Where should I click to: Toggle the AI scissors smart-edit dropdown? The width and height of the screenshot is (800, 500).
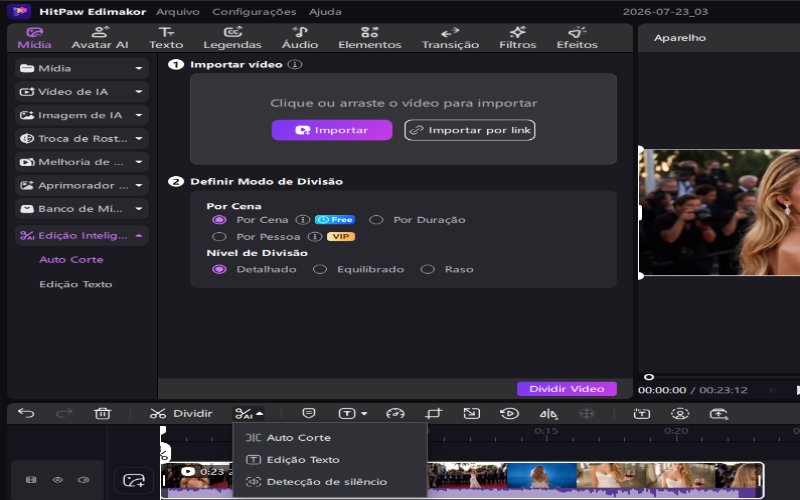(x=249, y=414)
